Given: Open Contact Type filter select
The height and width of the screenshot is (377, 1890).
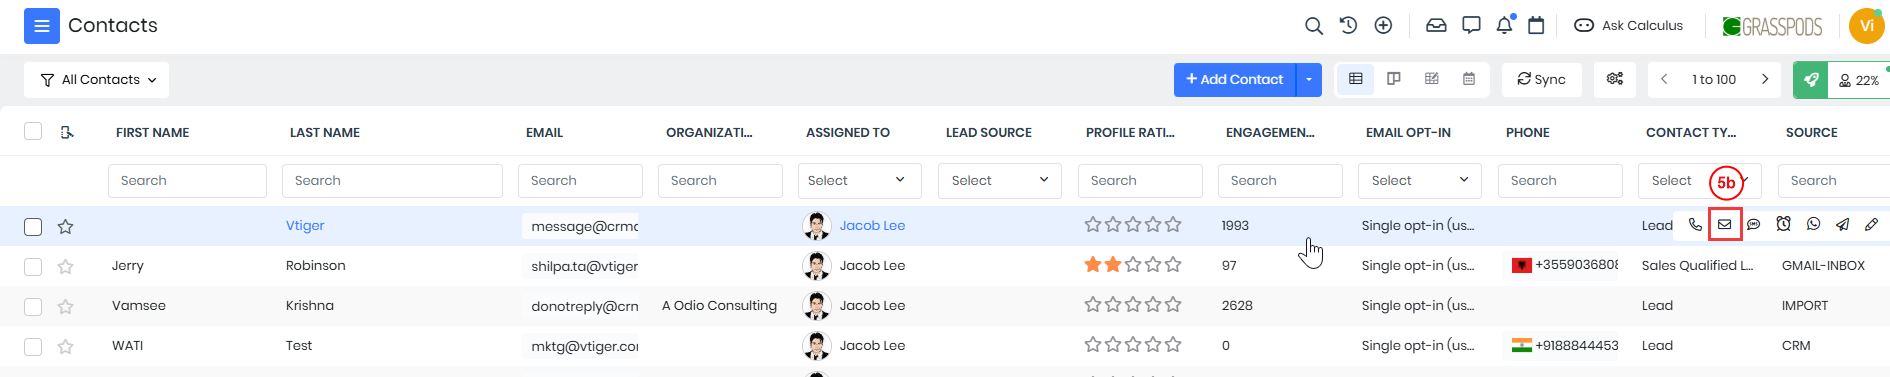Looking at the screenshot, I should pos(1700,181).
